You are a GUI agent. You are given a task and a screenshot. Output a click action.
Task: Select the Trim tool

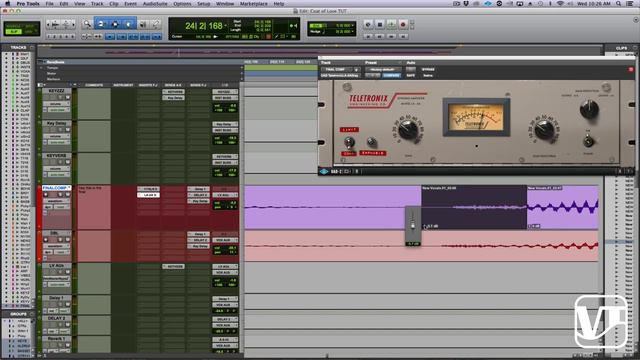(101, 24)
